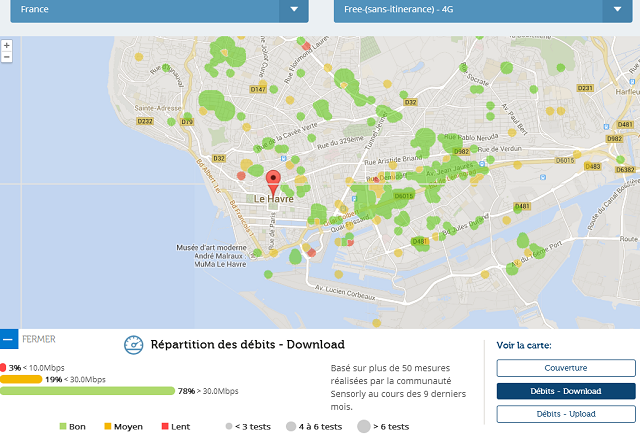The height and width of the screenshot is (435, 640).
Task: Click the 3% < 10.0Mbps value
Action: [37, 368]
